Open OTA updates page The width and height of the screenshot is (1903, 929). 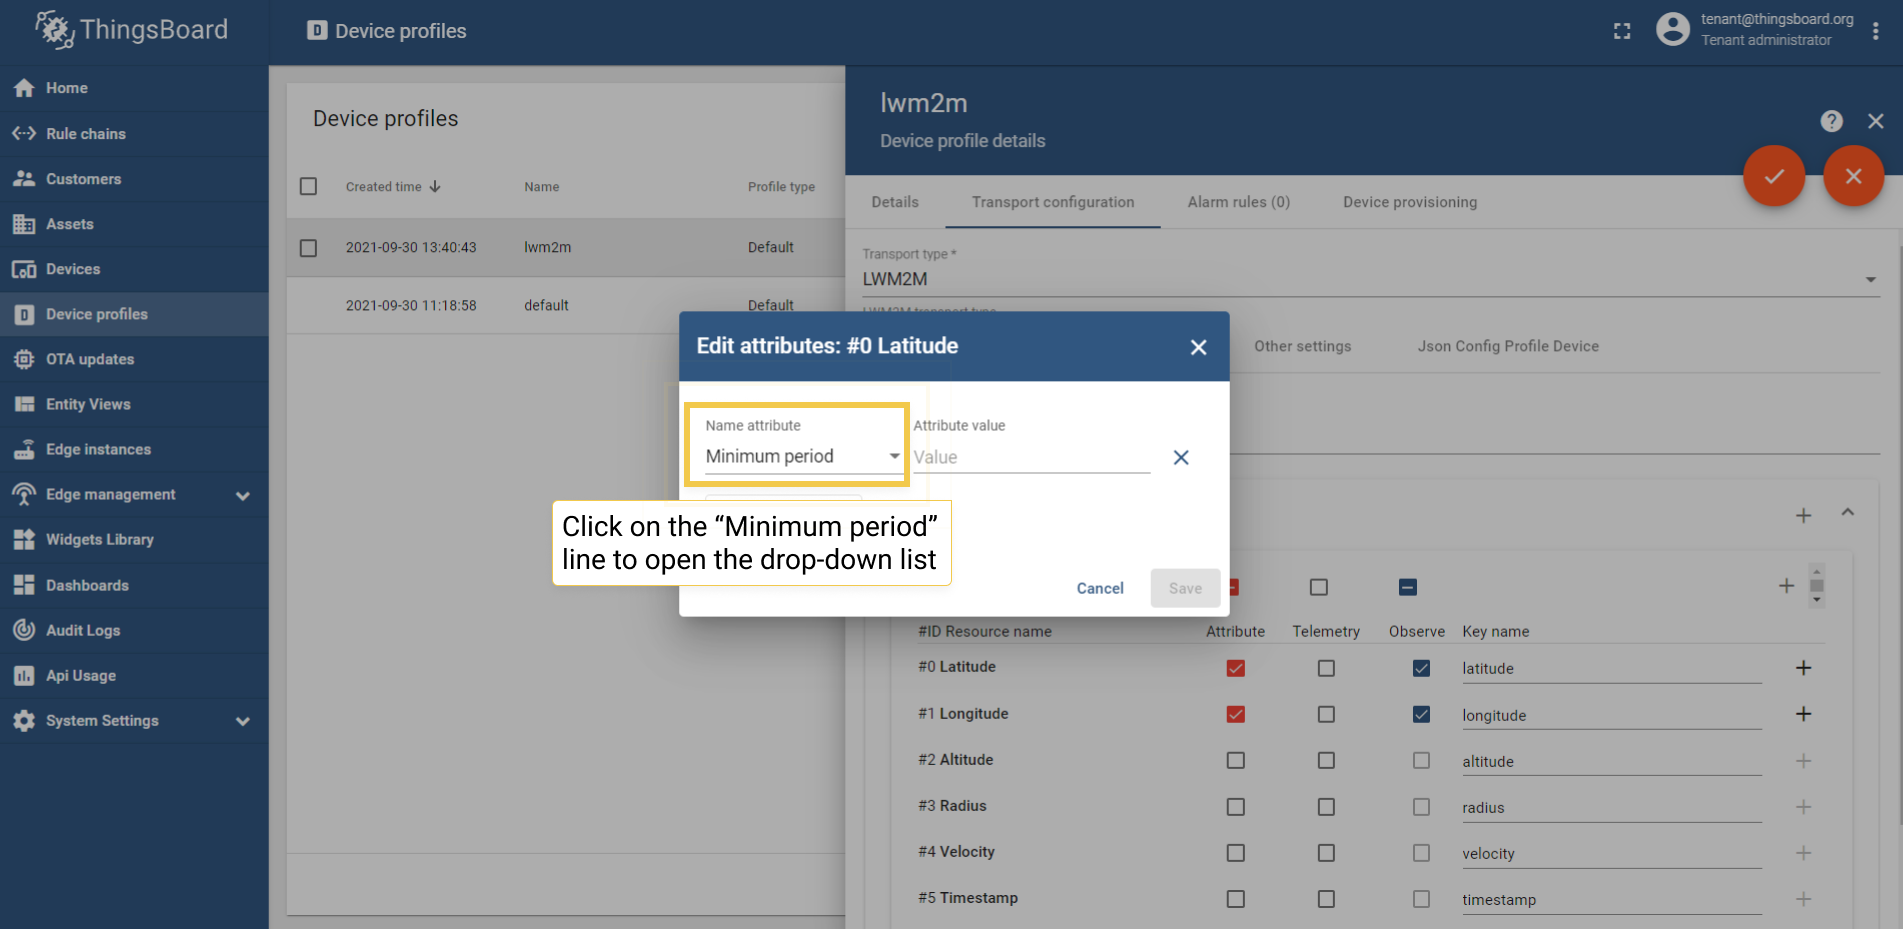coord(134,359)
